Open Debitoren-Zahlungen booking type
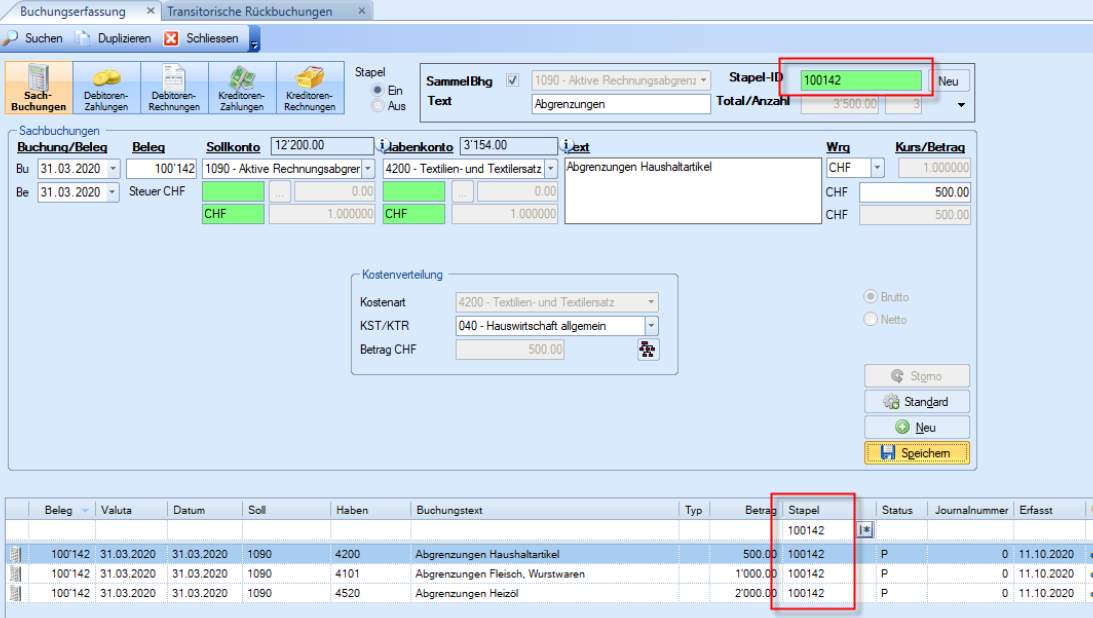The image size is (1093, 618). 106,88
